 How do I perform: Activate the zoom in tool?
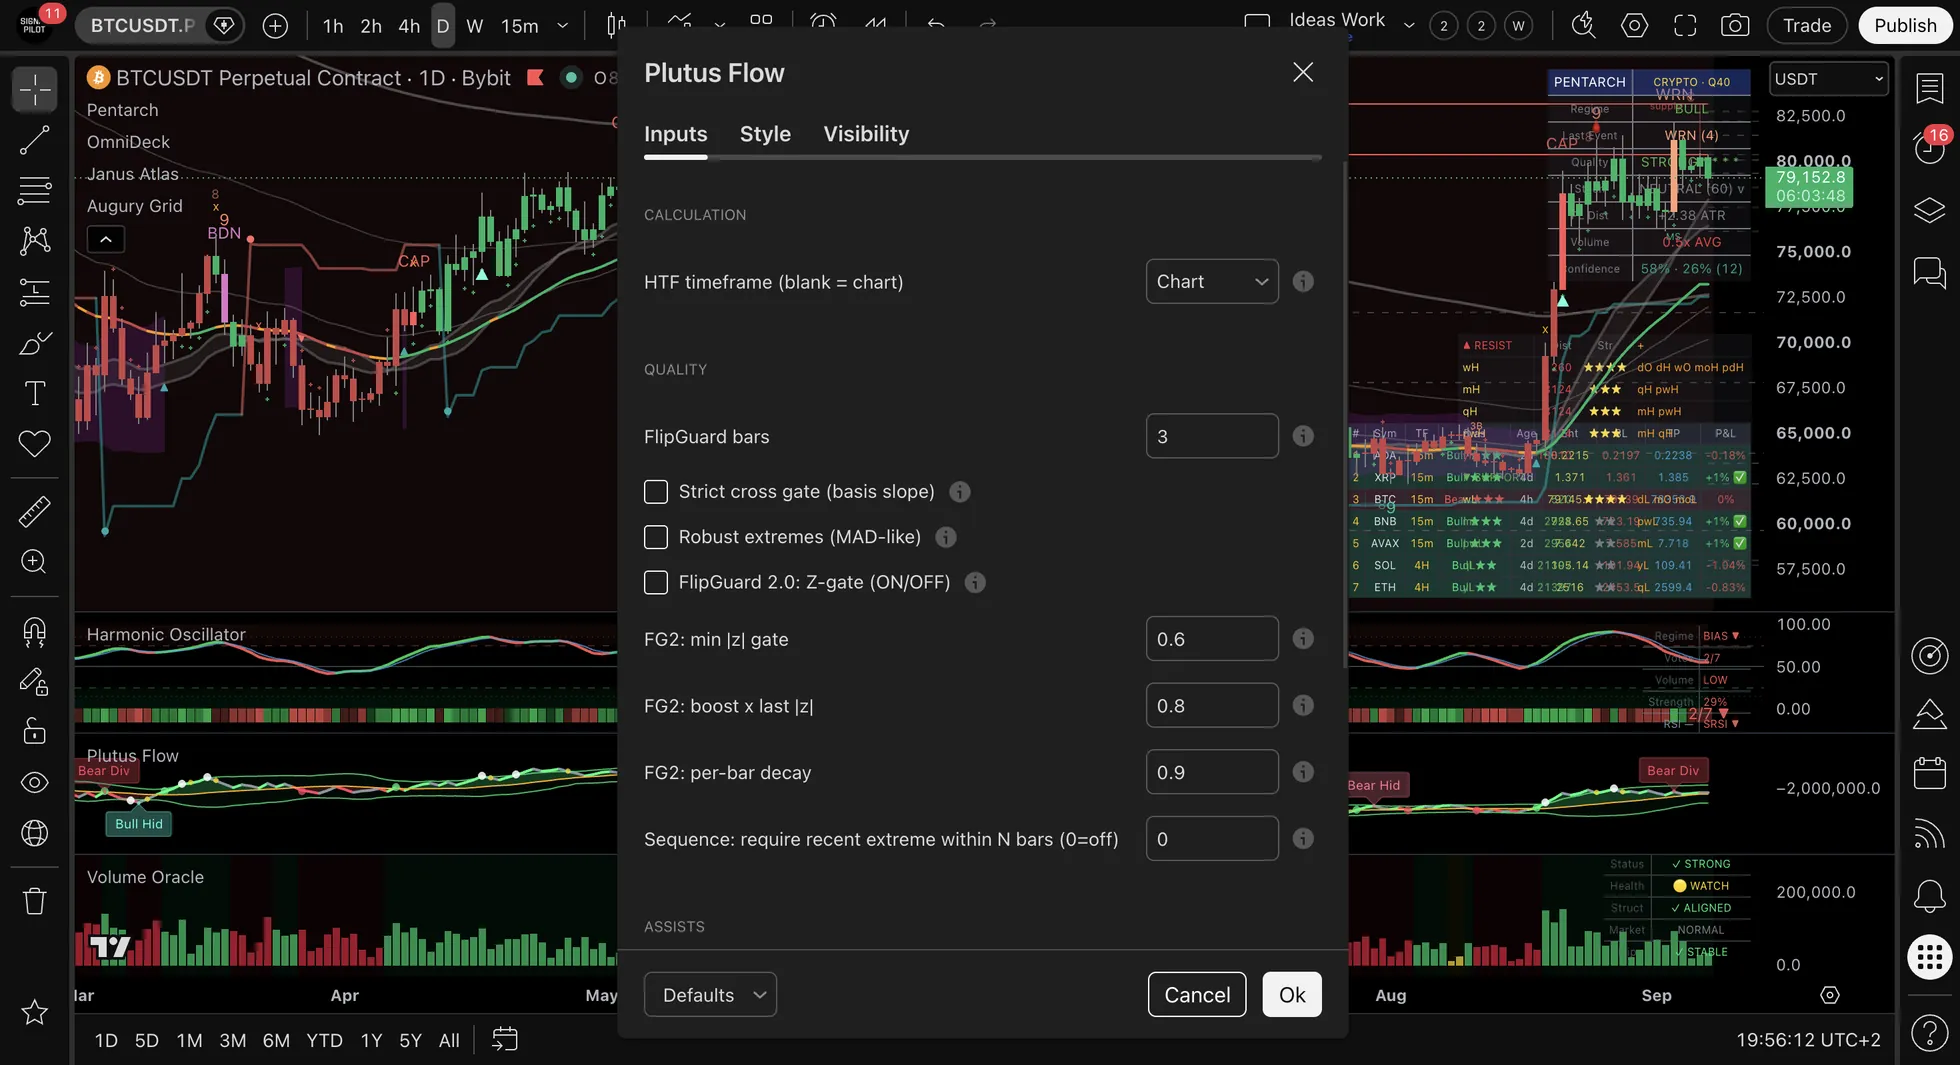[35, 562]
